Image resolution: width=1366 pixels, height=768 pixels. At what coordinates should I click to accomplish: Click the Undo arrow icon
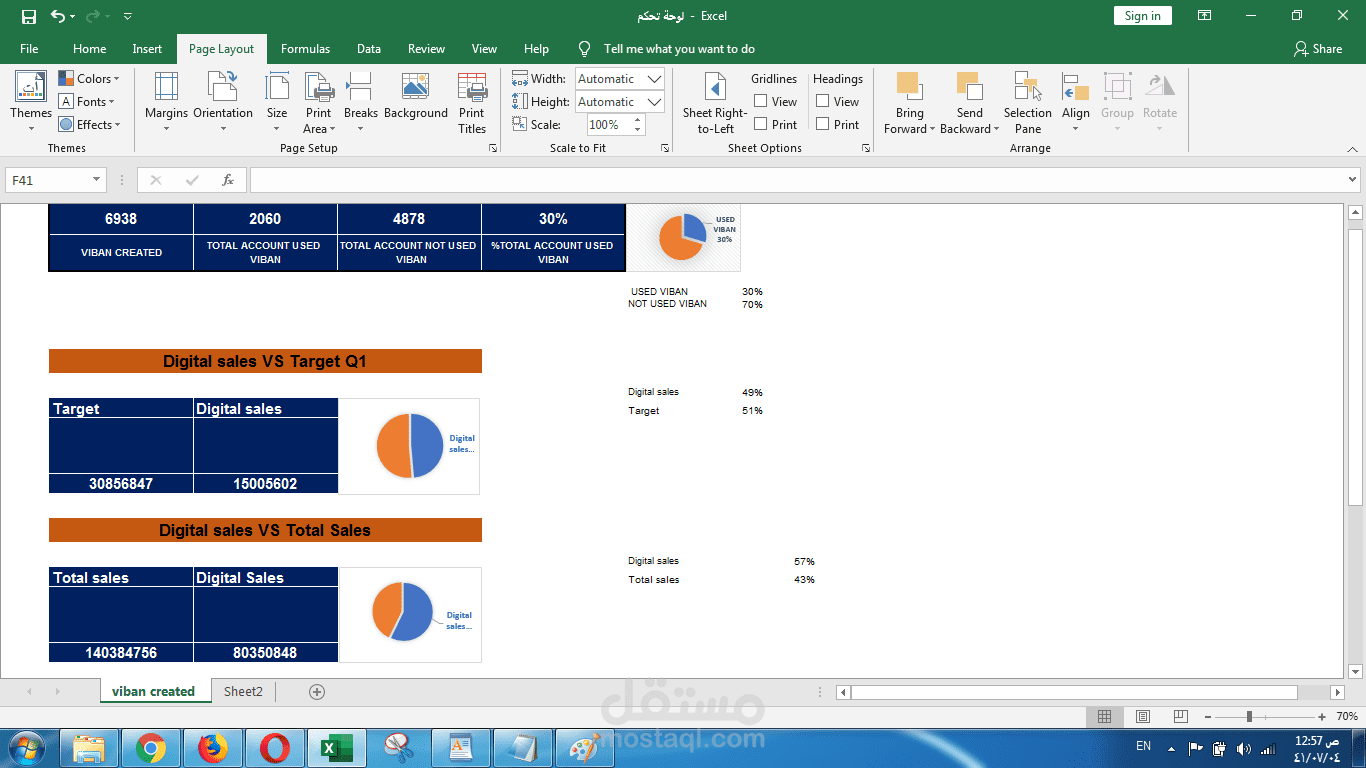[x=58, y=16]
